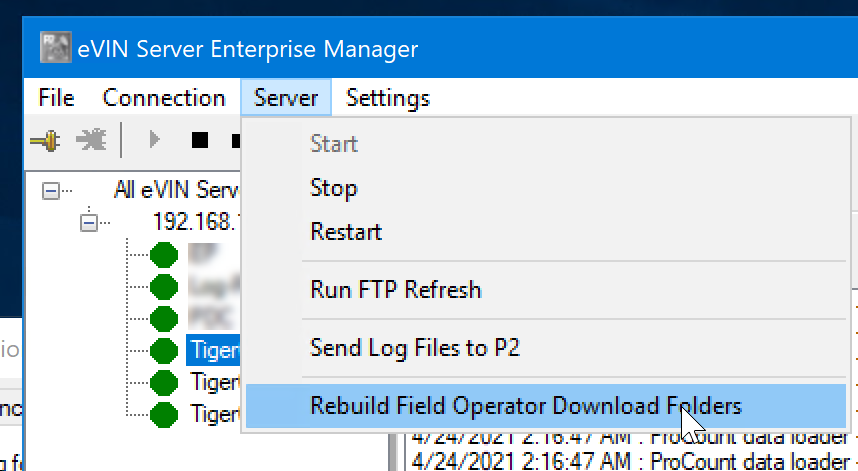Image resolution: width=858 pixels, height=471 pixels.
Task: Choose Stop from the Server menu
Action: pyautogui.click(x=334, y=188)
